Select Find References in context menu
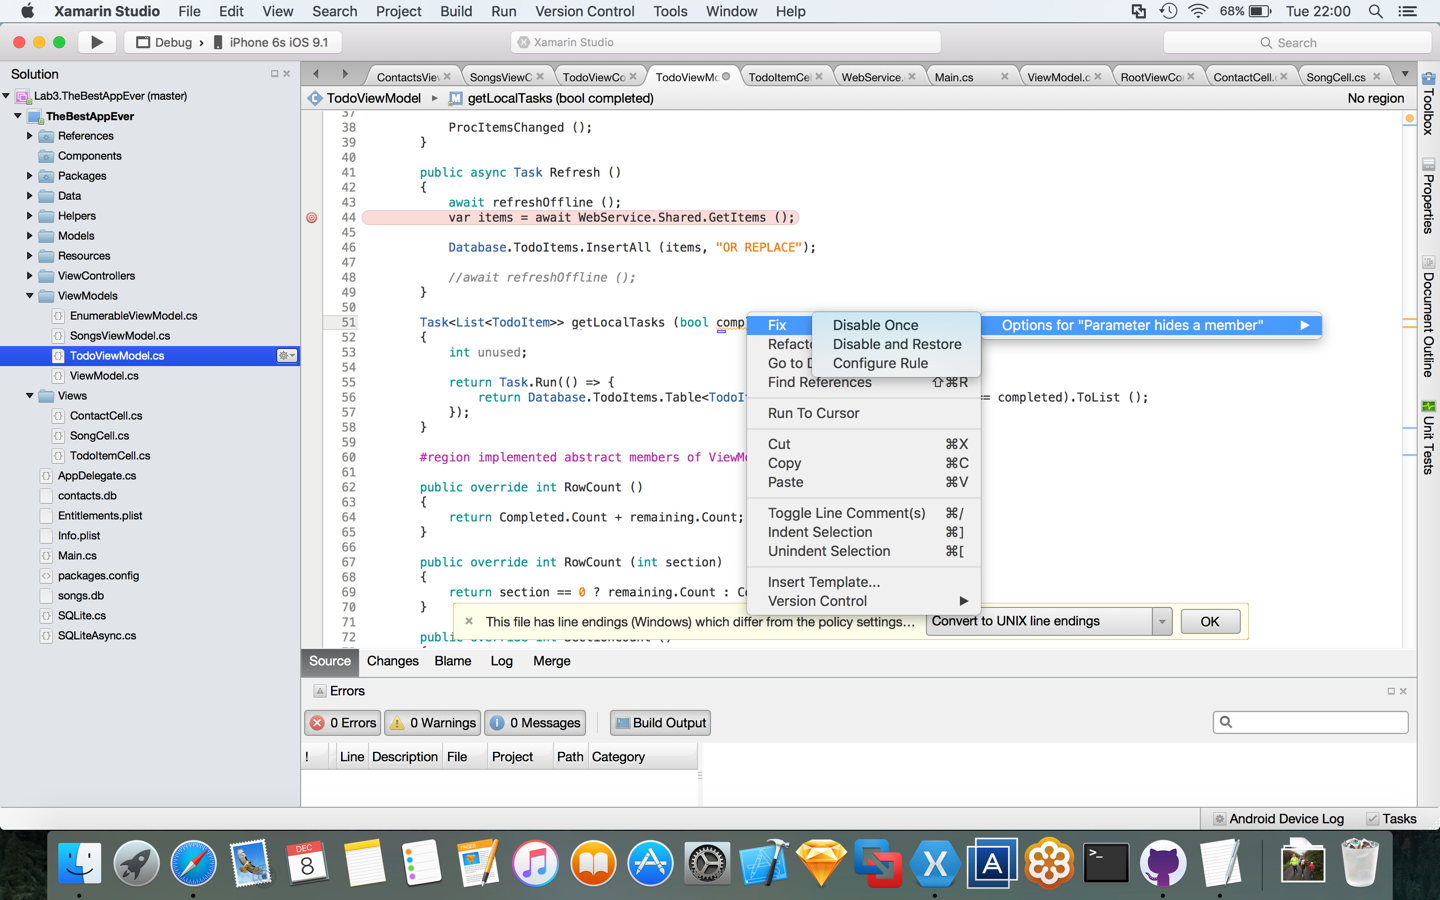 coord(864,382)
